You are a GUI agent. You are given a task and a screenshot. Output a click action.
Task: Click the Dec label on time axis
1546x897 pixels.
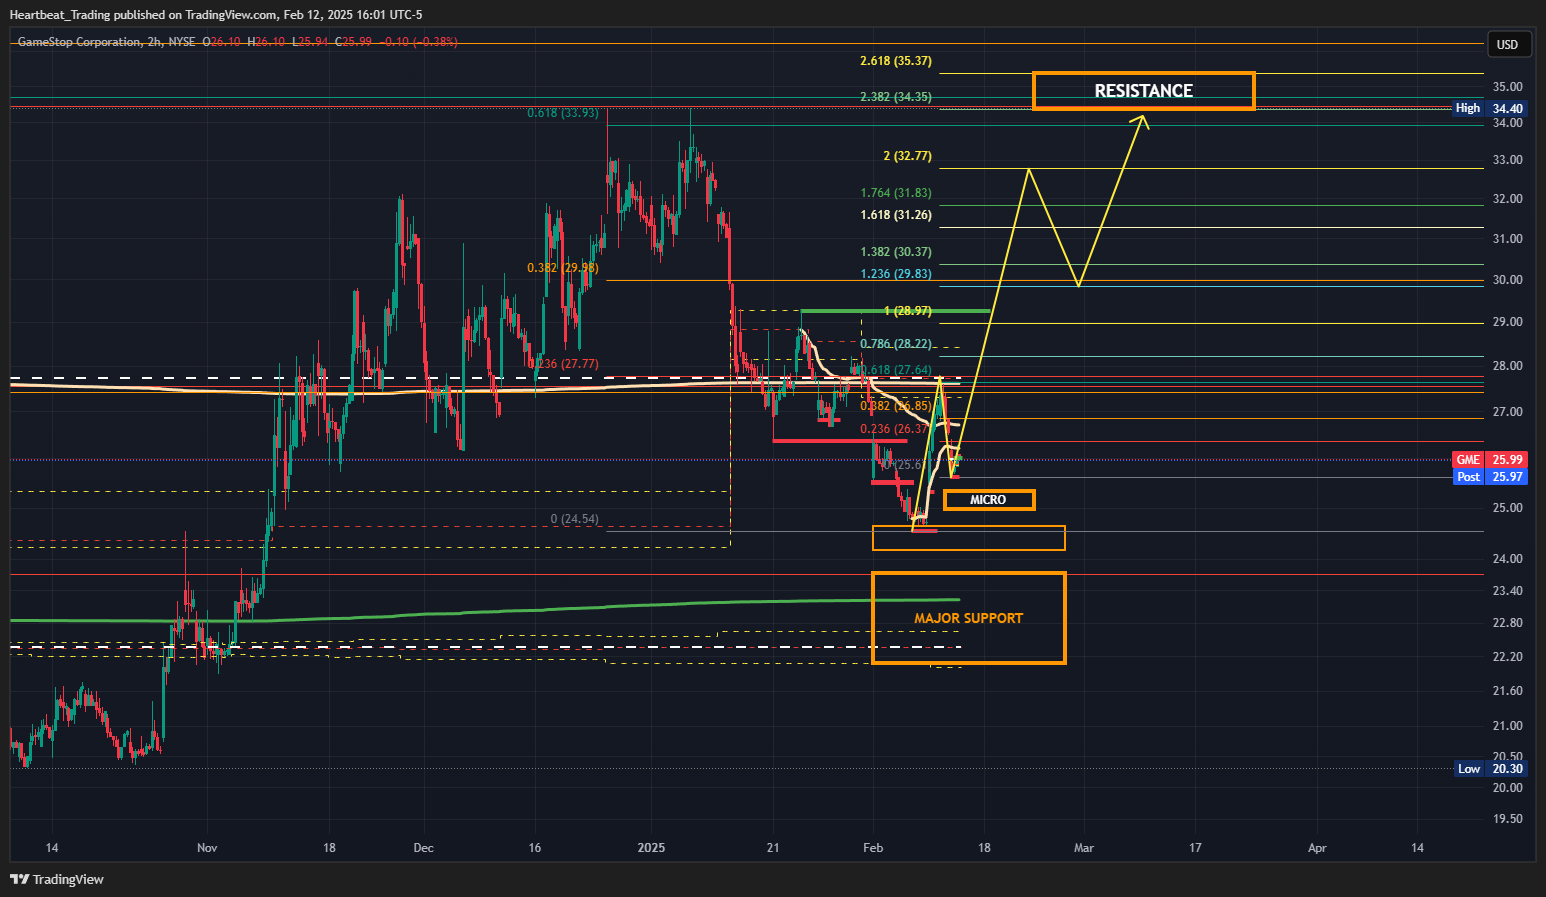click(x=424, y=848)
